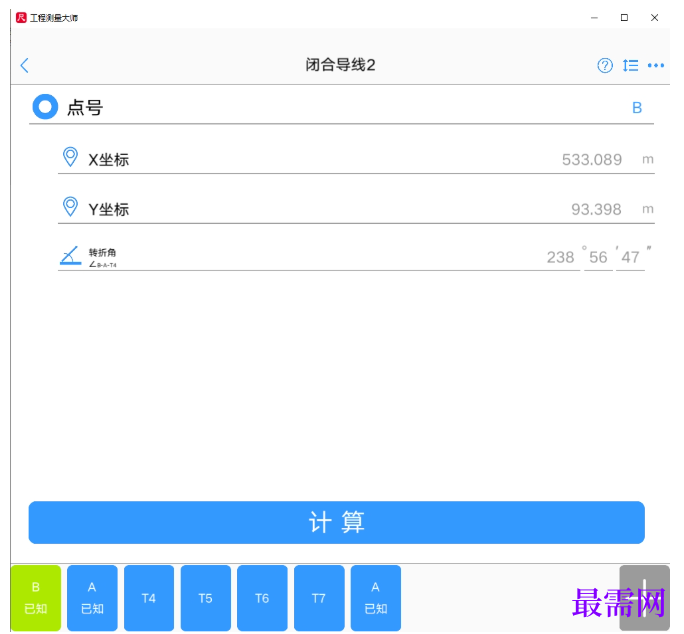Edit the angle seconds field 47

point(630,257)
